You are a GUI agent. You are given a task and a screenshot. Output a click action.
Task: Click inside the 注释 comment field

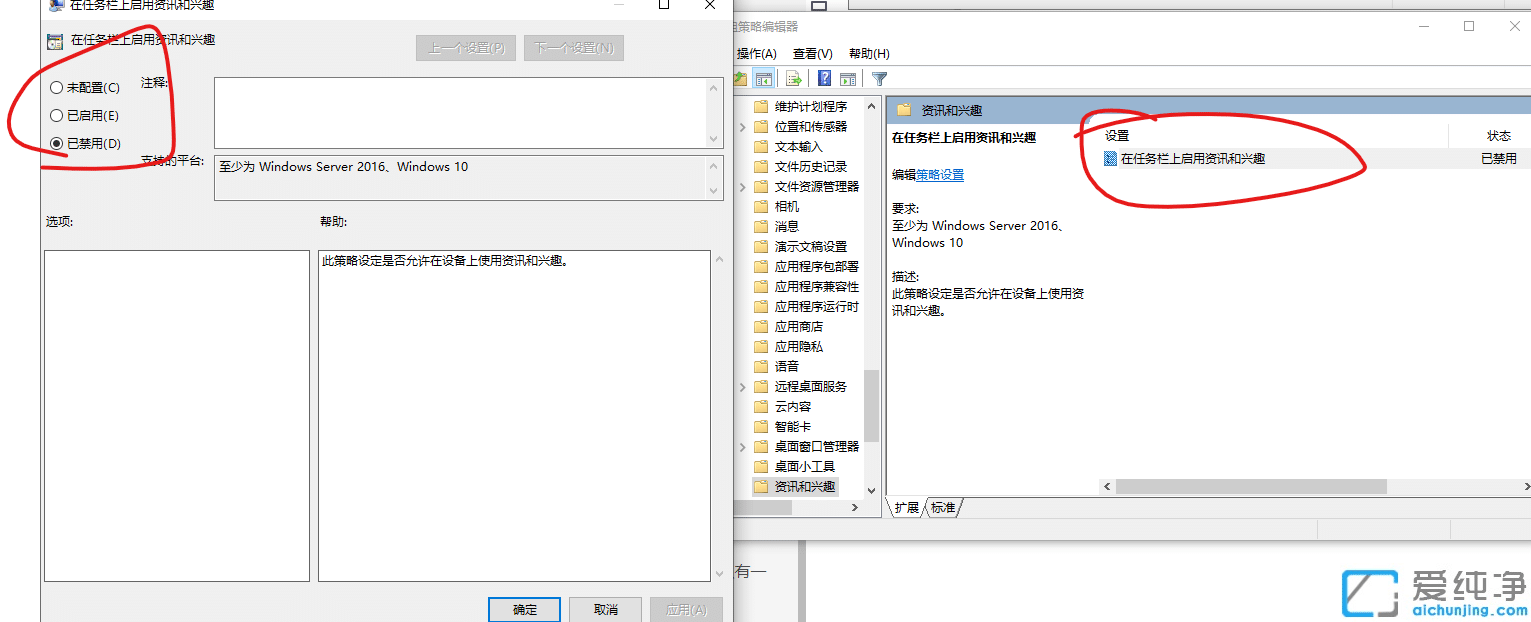point(467,112)
